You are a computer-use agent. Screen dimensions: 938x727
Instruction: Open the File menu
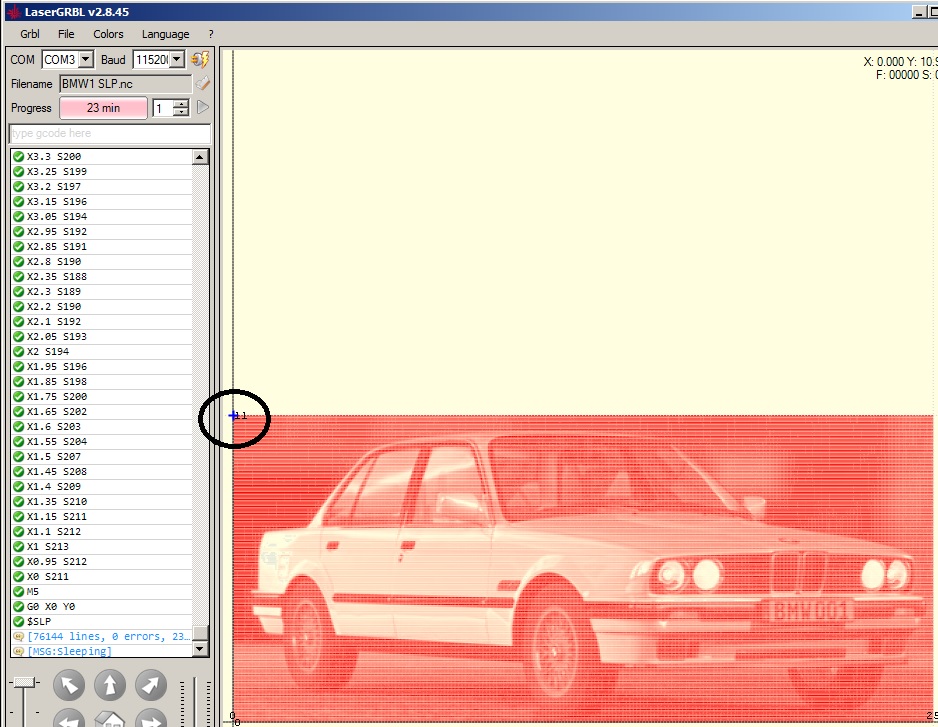[x=66, y=34]
